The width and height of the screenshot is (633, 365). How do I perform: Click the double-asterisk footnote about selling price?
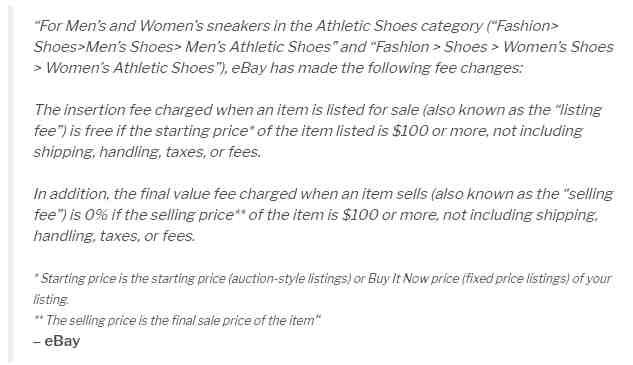[x=177, y=320]
